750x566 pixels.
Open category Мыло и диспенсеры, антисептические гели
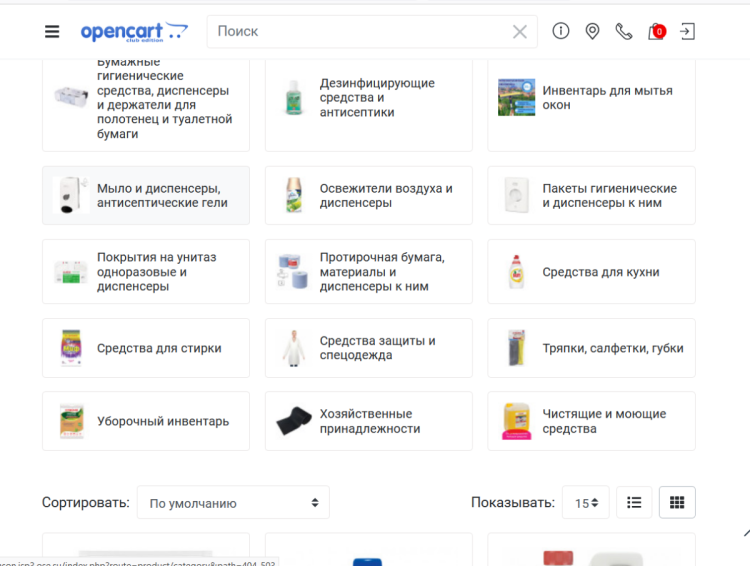[x=146, y=195]
